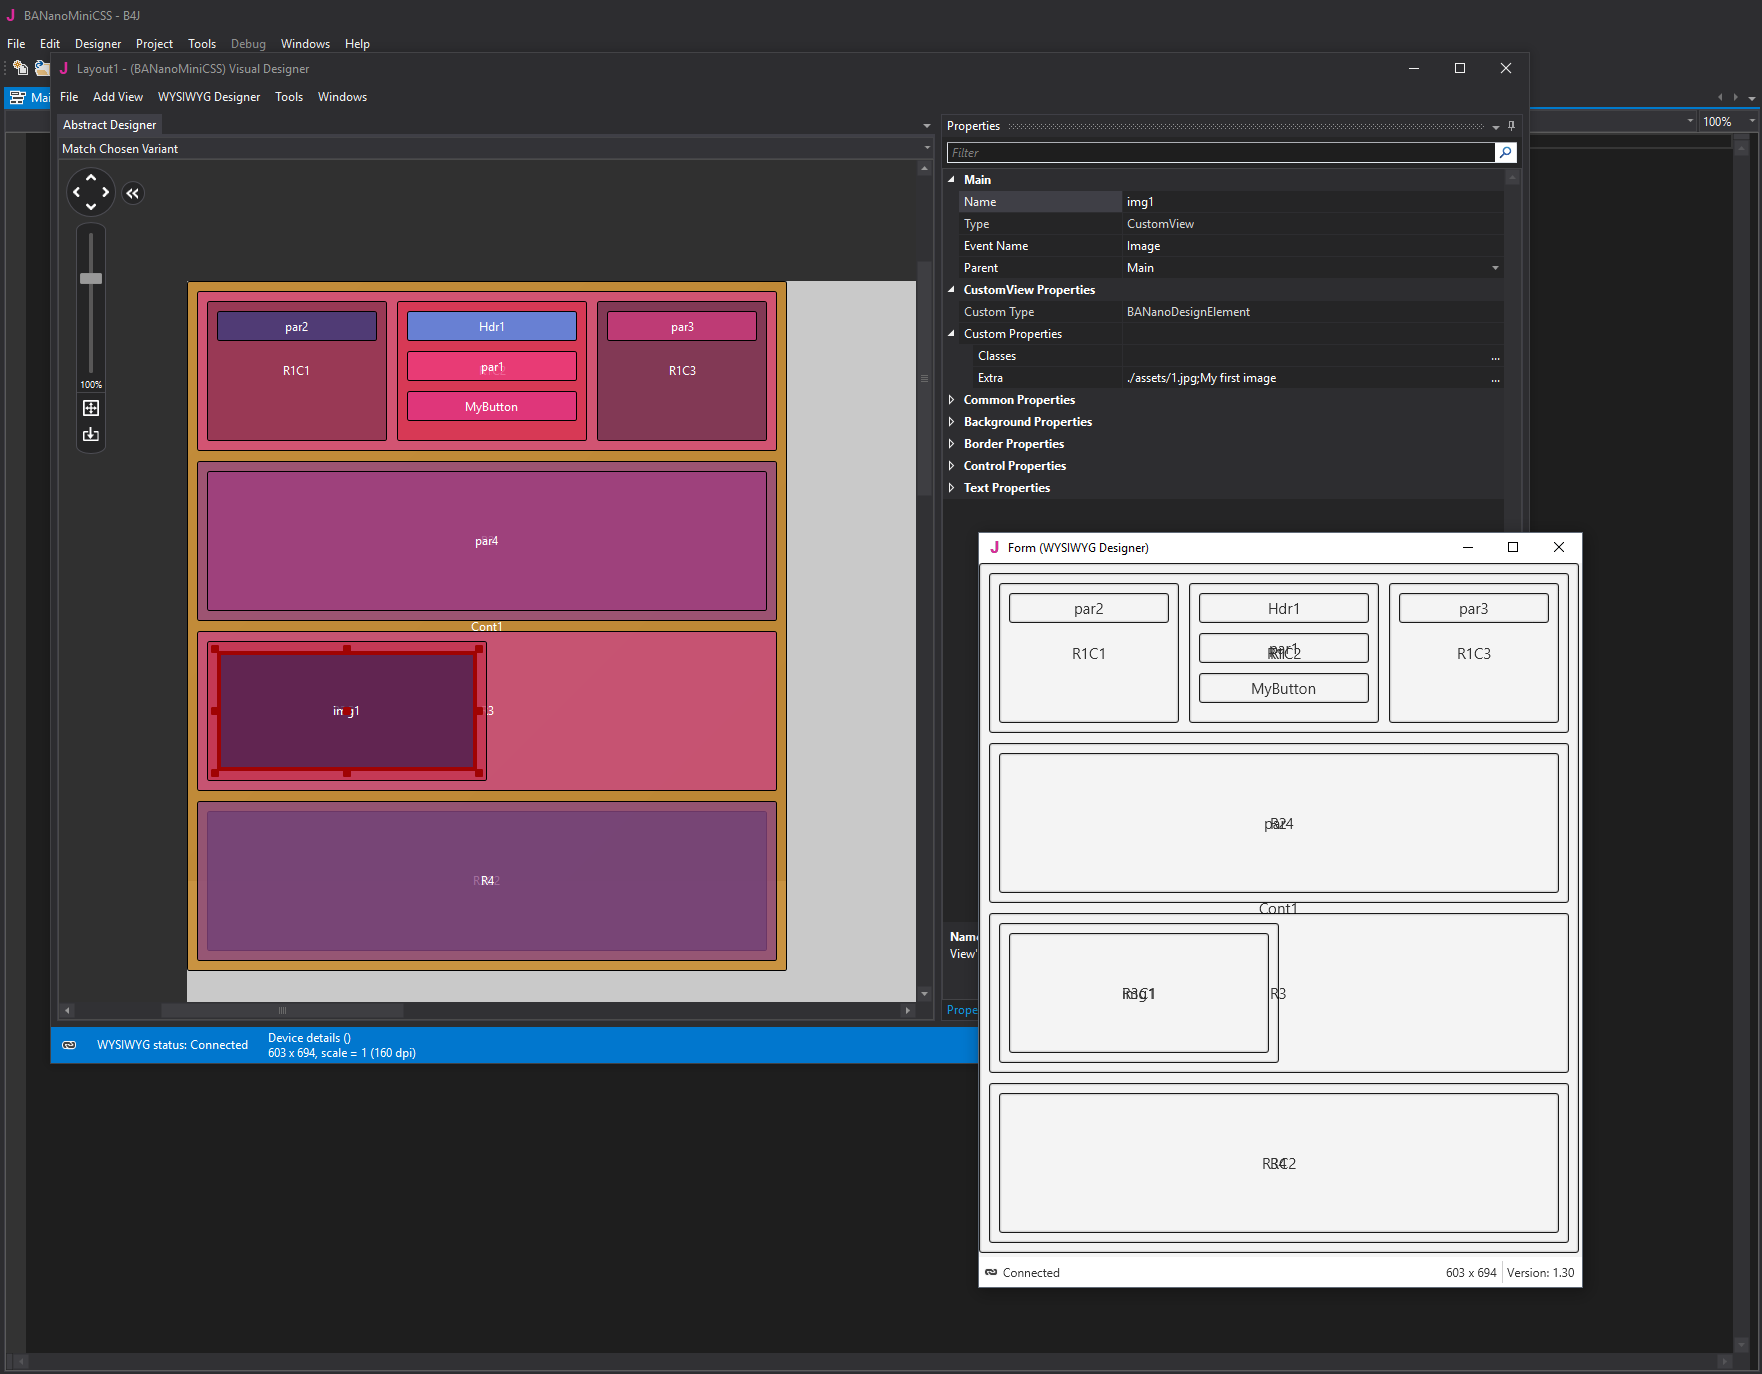Image resolution: width=1762 pixels, height=1374 pixels.
Task: Expand the Common Properties section
Action: (x=951, y=400)
